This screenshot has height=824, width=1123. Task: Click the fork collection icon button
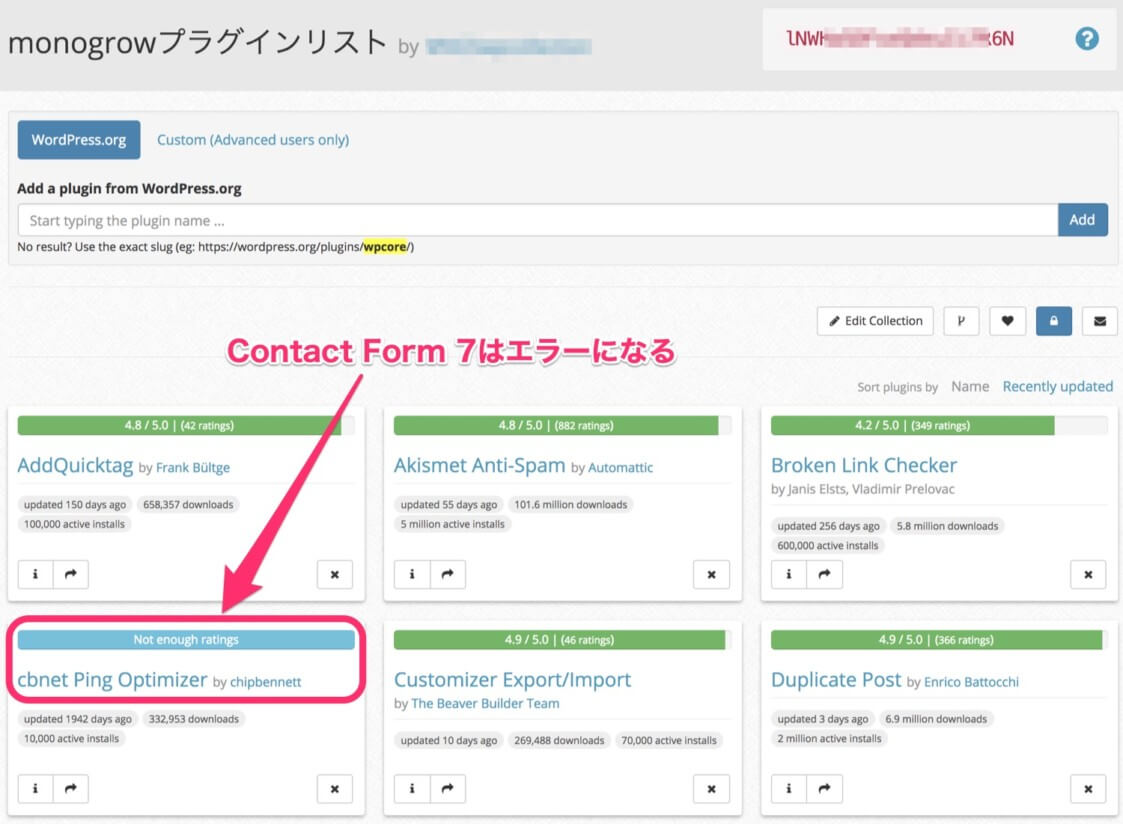coord(961,321)
